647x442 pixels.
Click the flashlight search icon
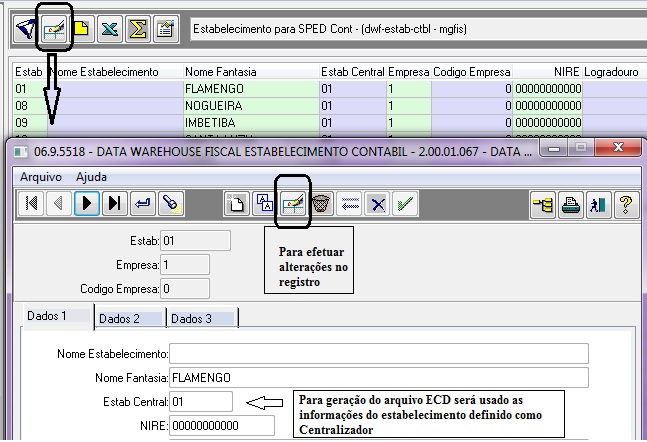[170, 203]
